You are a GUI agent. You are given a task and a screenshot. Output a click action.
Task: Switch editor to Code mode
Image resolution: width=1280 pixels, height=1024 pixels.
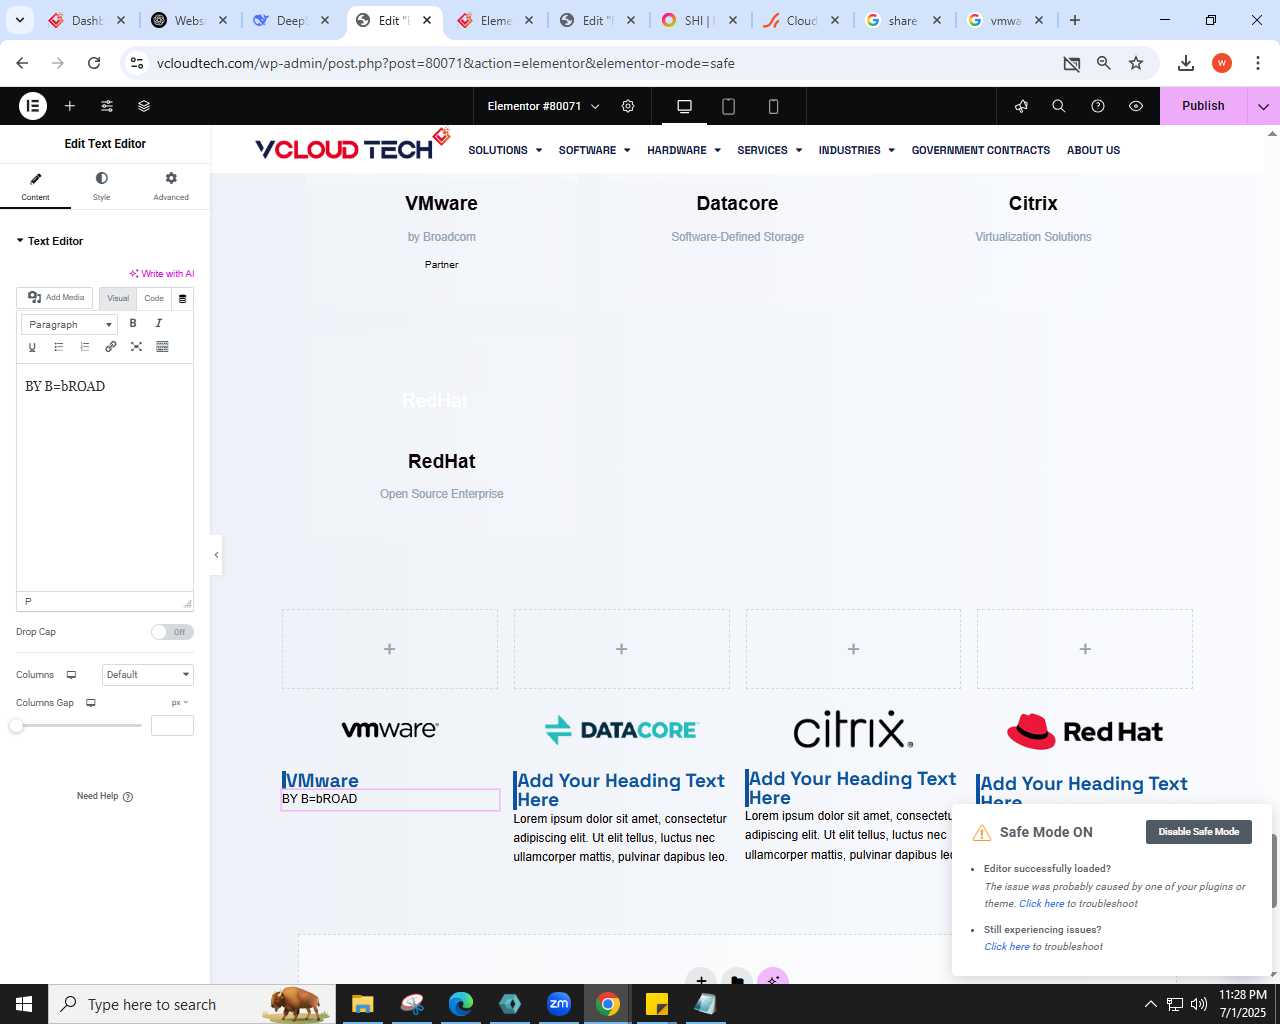coord(154,298)
